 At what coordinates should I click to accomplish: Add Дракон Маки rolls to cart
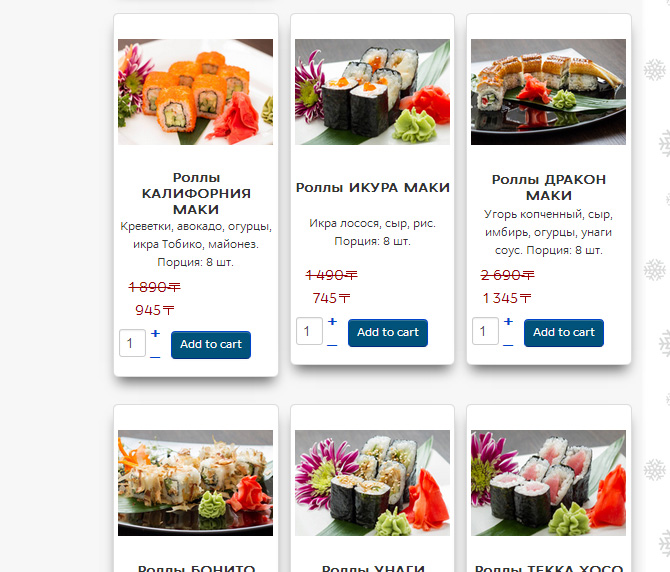tap(564, 332)
